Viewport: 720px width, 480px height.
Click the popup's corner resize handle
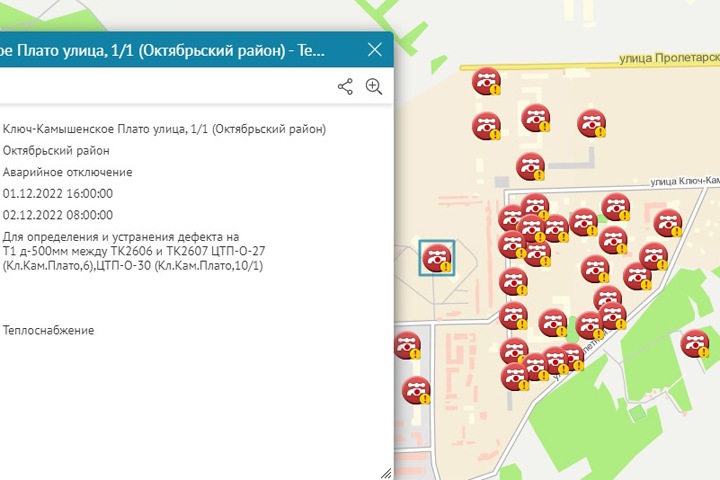tap(386, 472)
